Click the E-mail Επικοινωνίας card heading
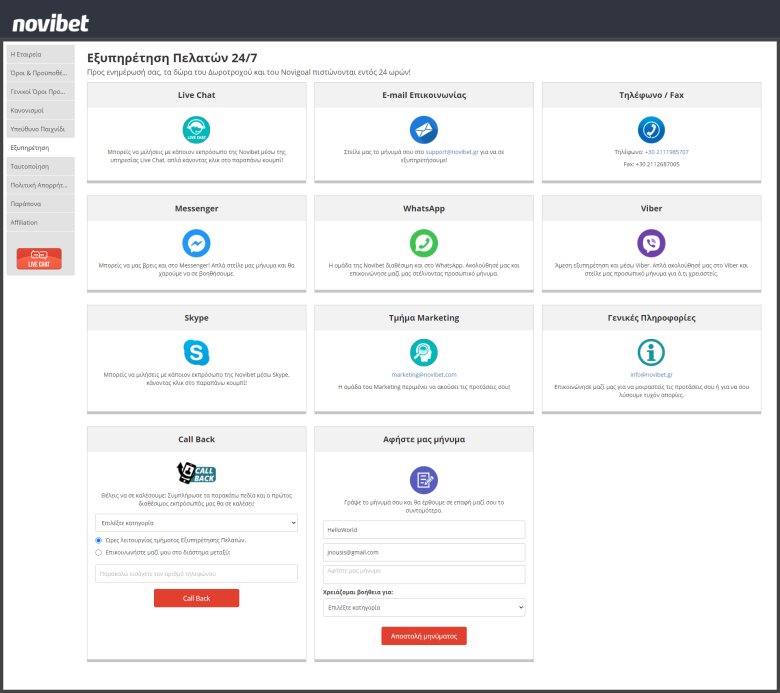The width and height of the screenshot is (780, 693). 424,95
